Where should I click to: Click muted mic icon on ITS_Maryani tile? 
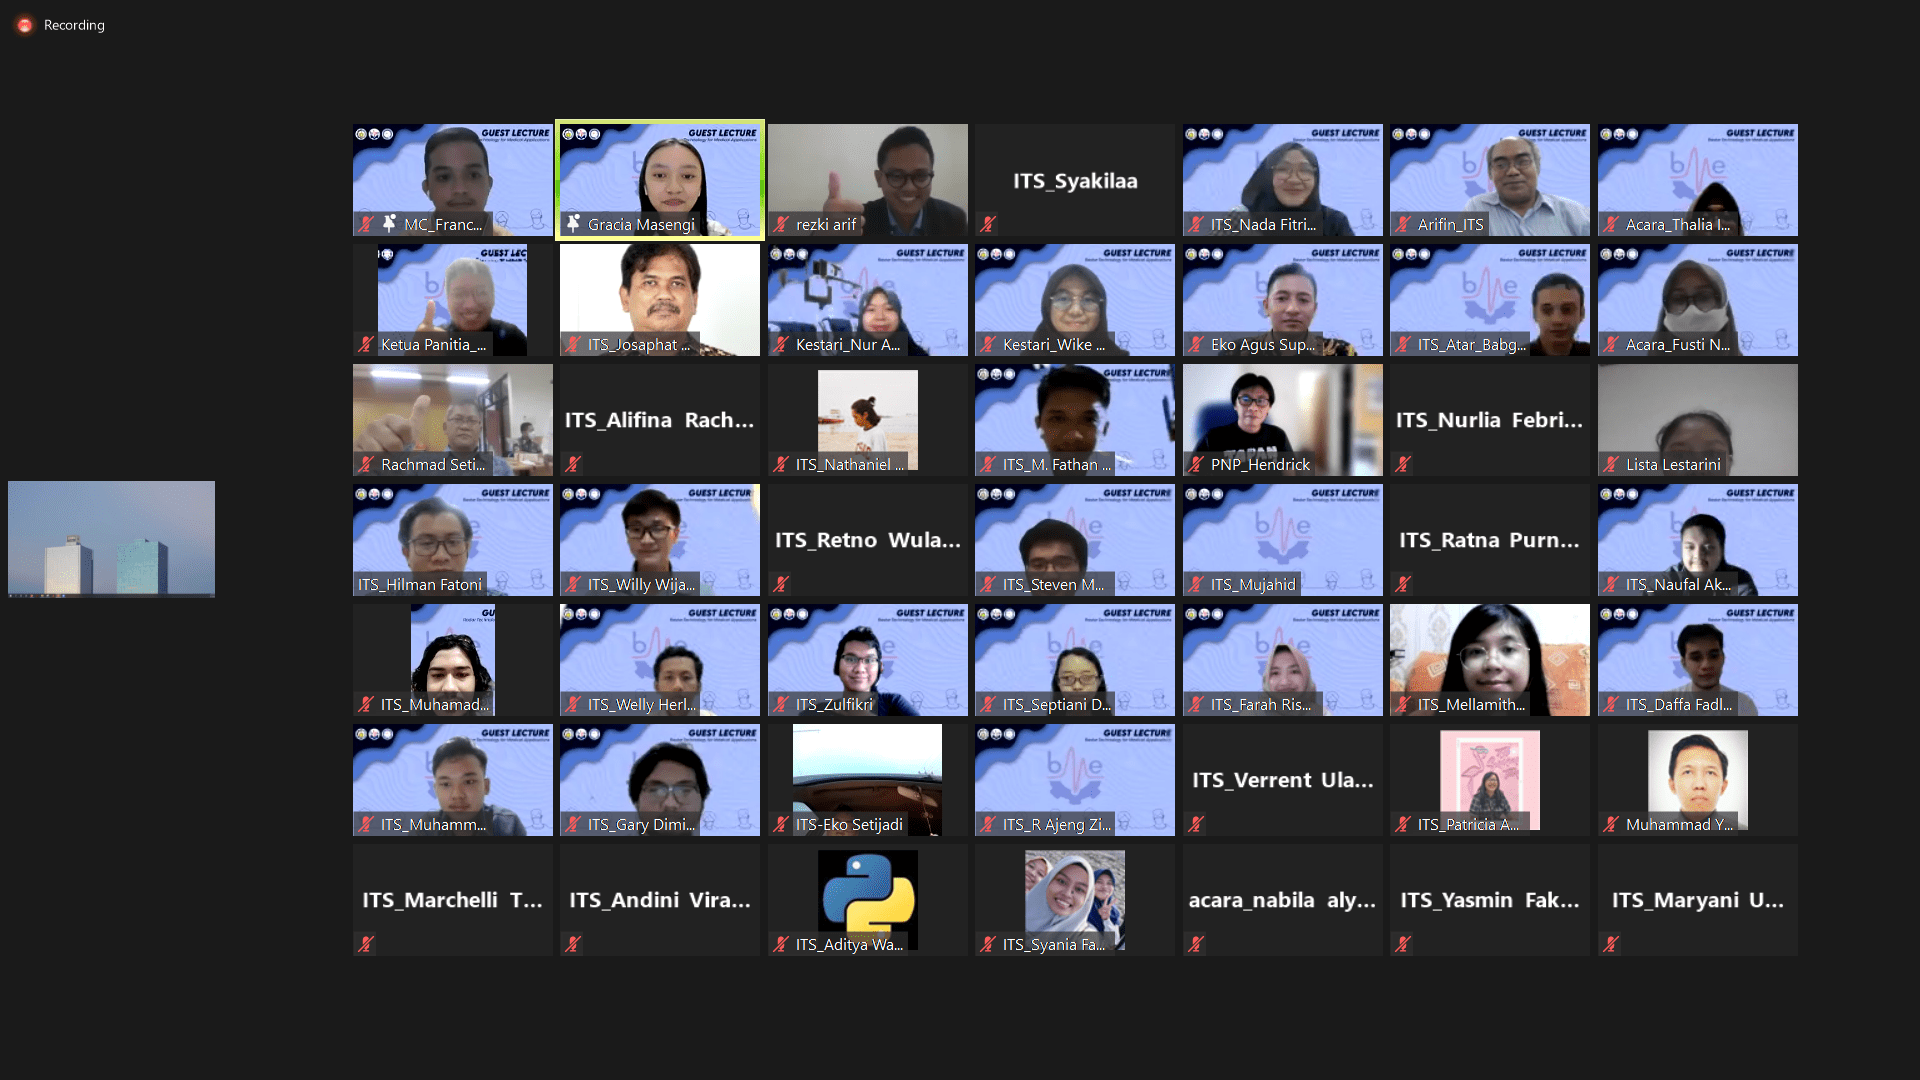(x=1611, y=944)
